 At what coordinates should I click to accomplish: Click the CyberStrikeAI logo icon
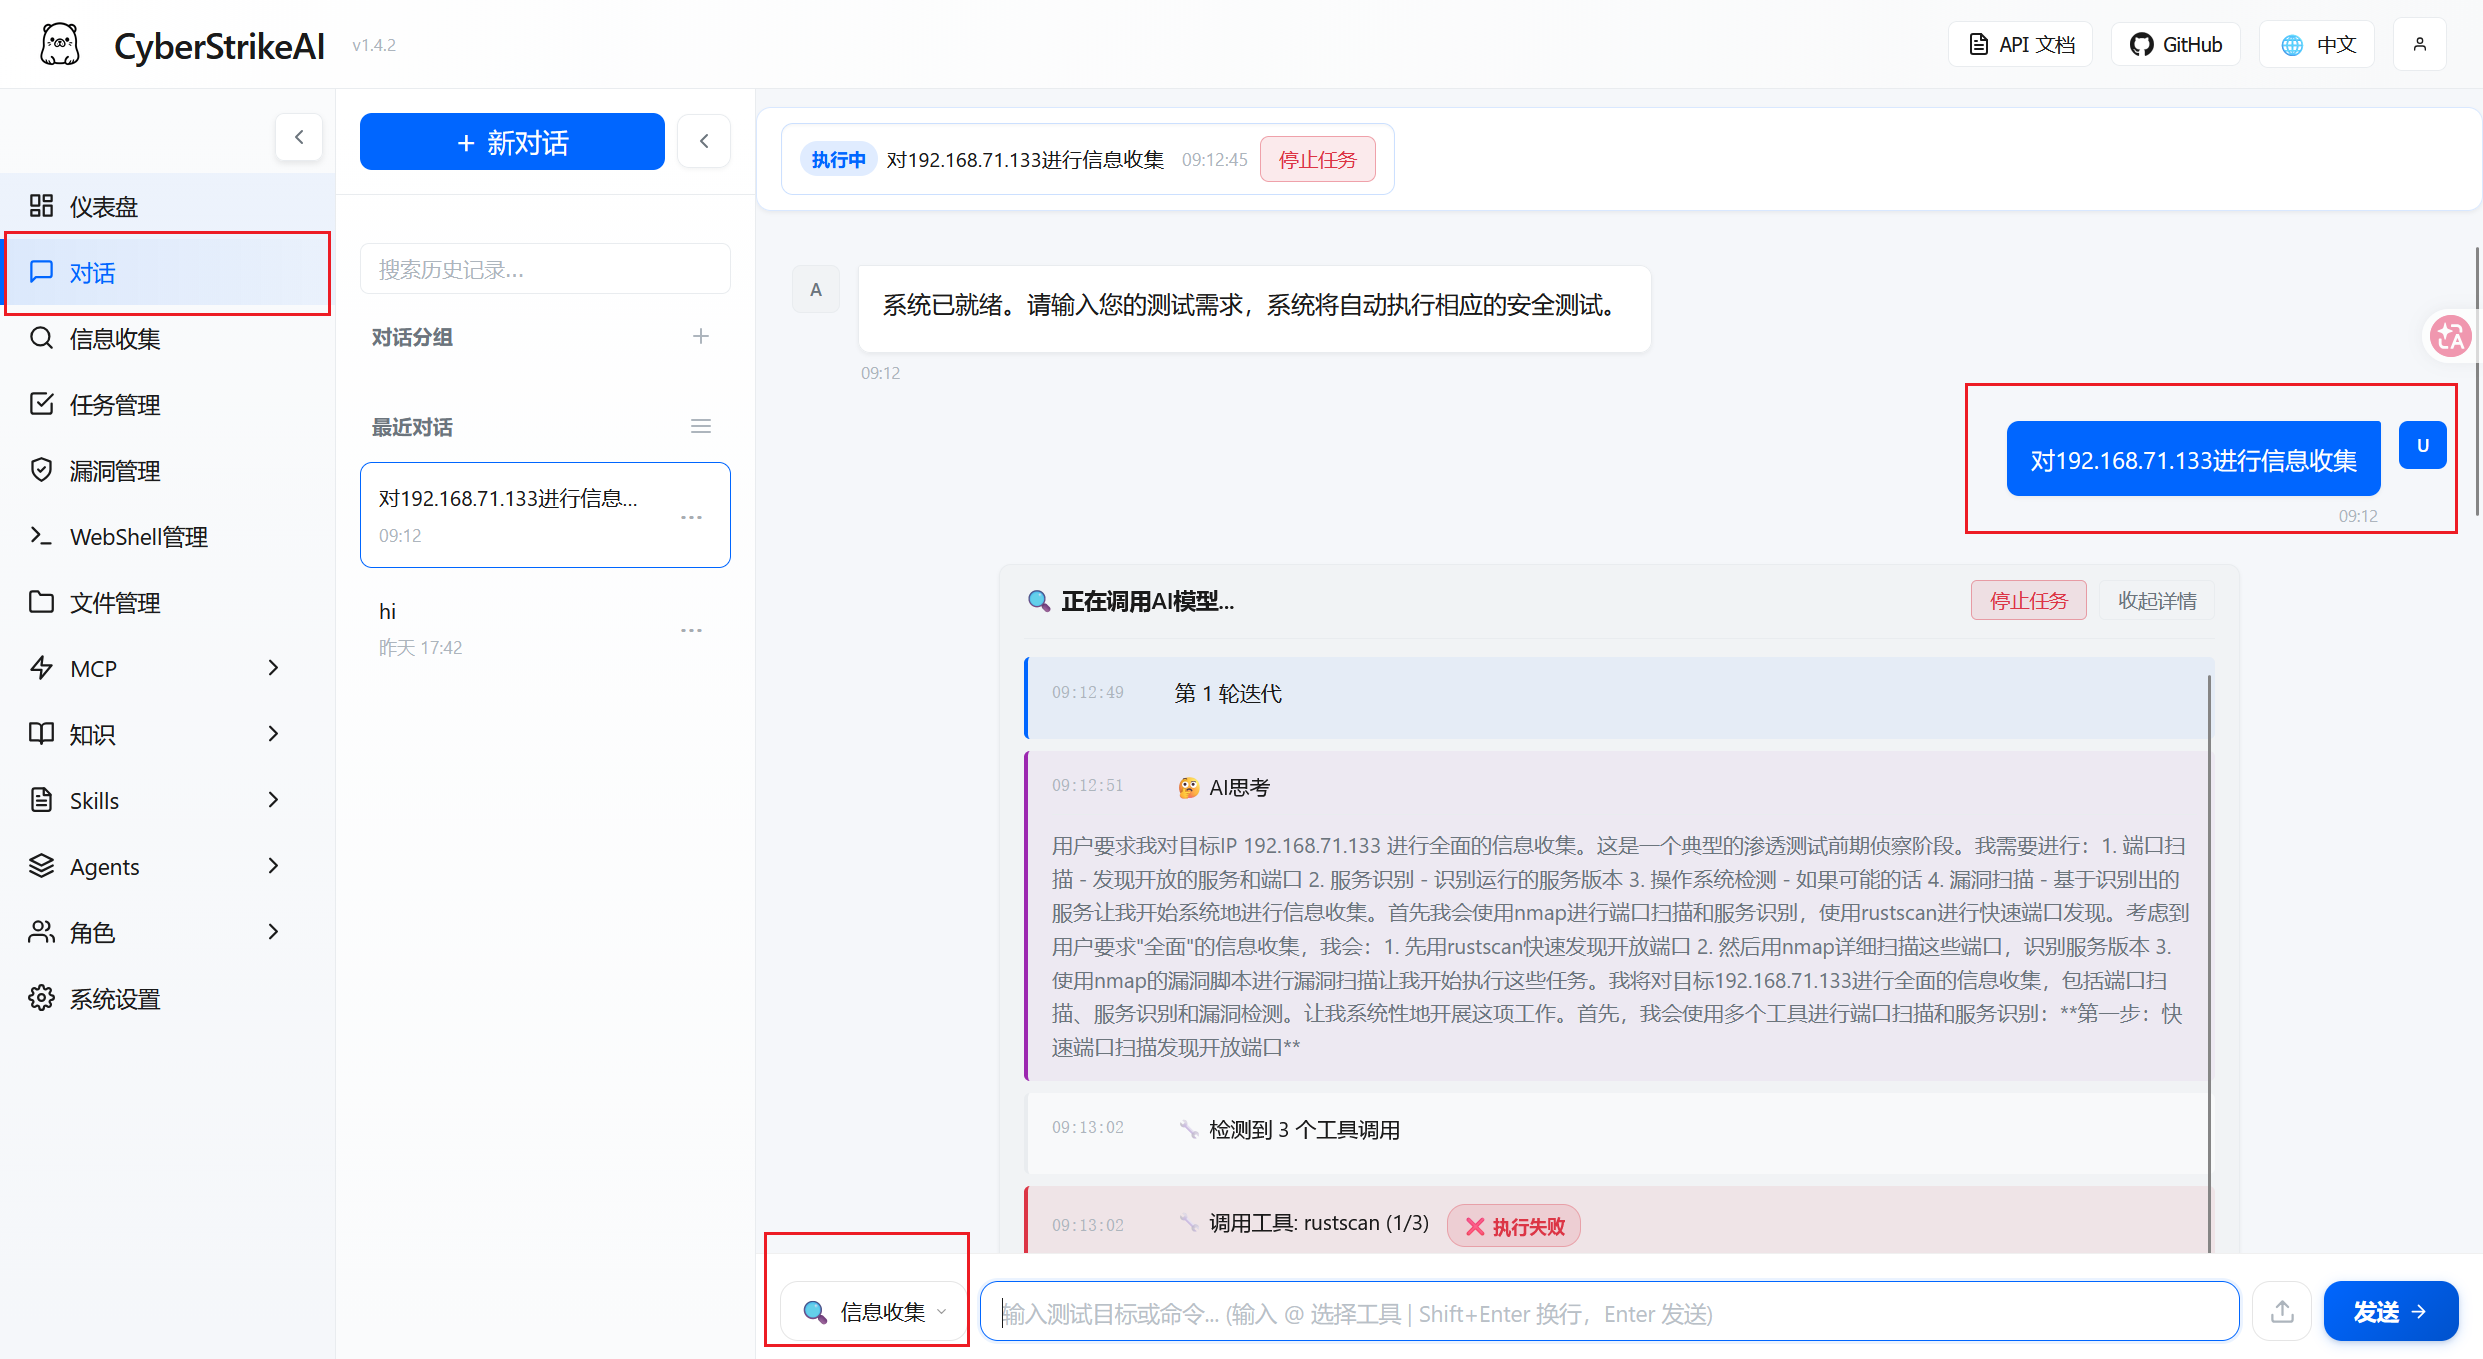tap(59, 45)
